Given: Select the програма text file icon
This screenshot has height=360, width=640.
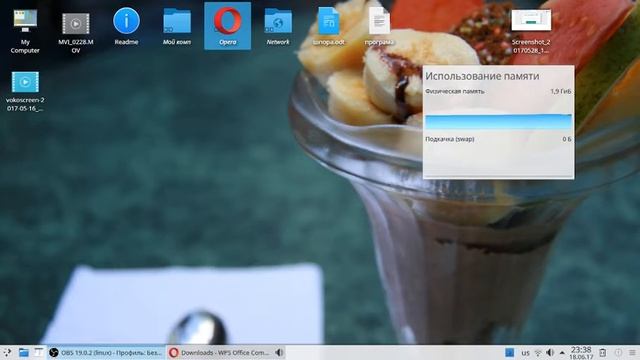Looking at the screenshot, I should coord(379,26).
